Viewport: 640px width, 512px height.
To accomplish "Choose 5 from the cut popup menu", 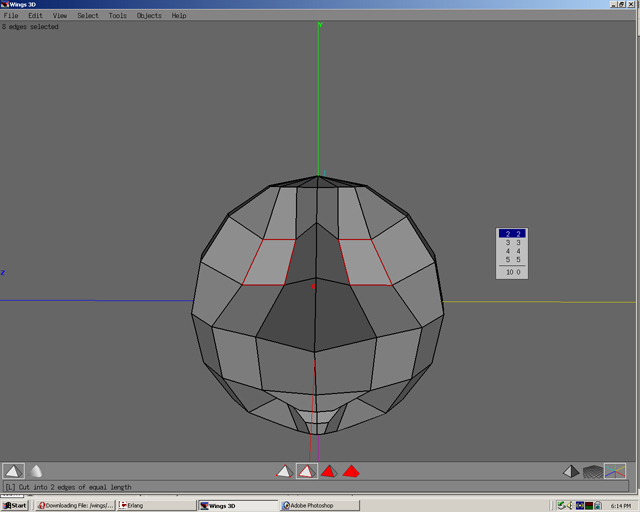I will point(511,260).
